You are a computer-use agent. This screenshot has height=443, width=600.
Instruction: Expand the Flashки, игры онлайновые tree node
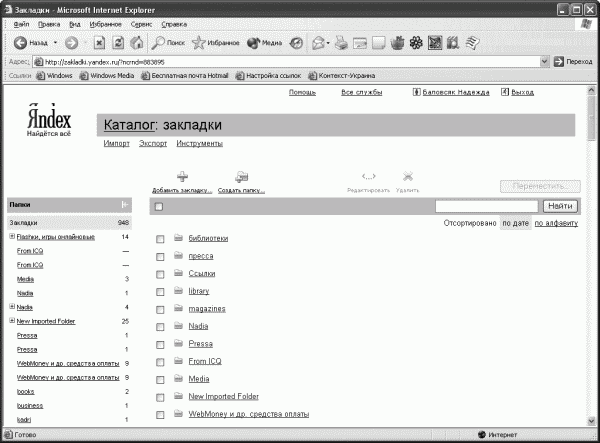tap(12, 236)
